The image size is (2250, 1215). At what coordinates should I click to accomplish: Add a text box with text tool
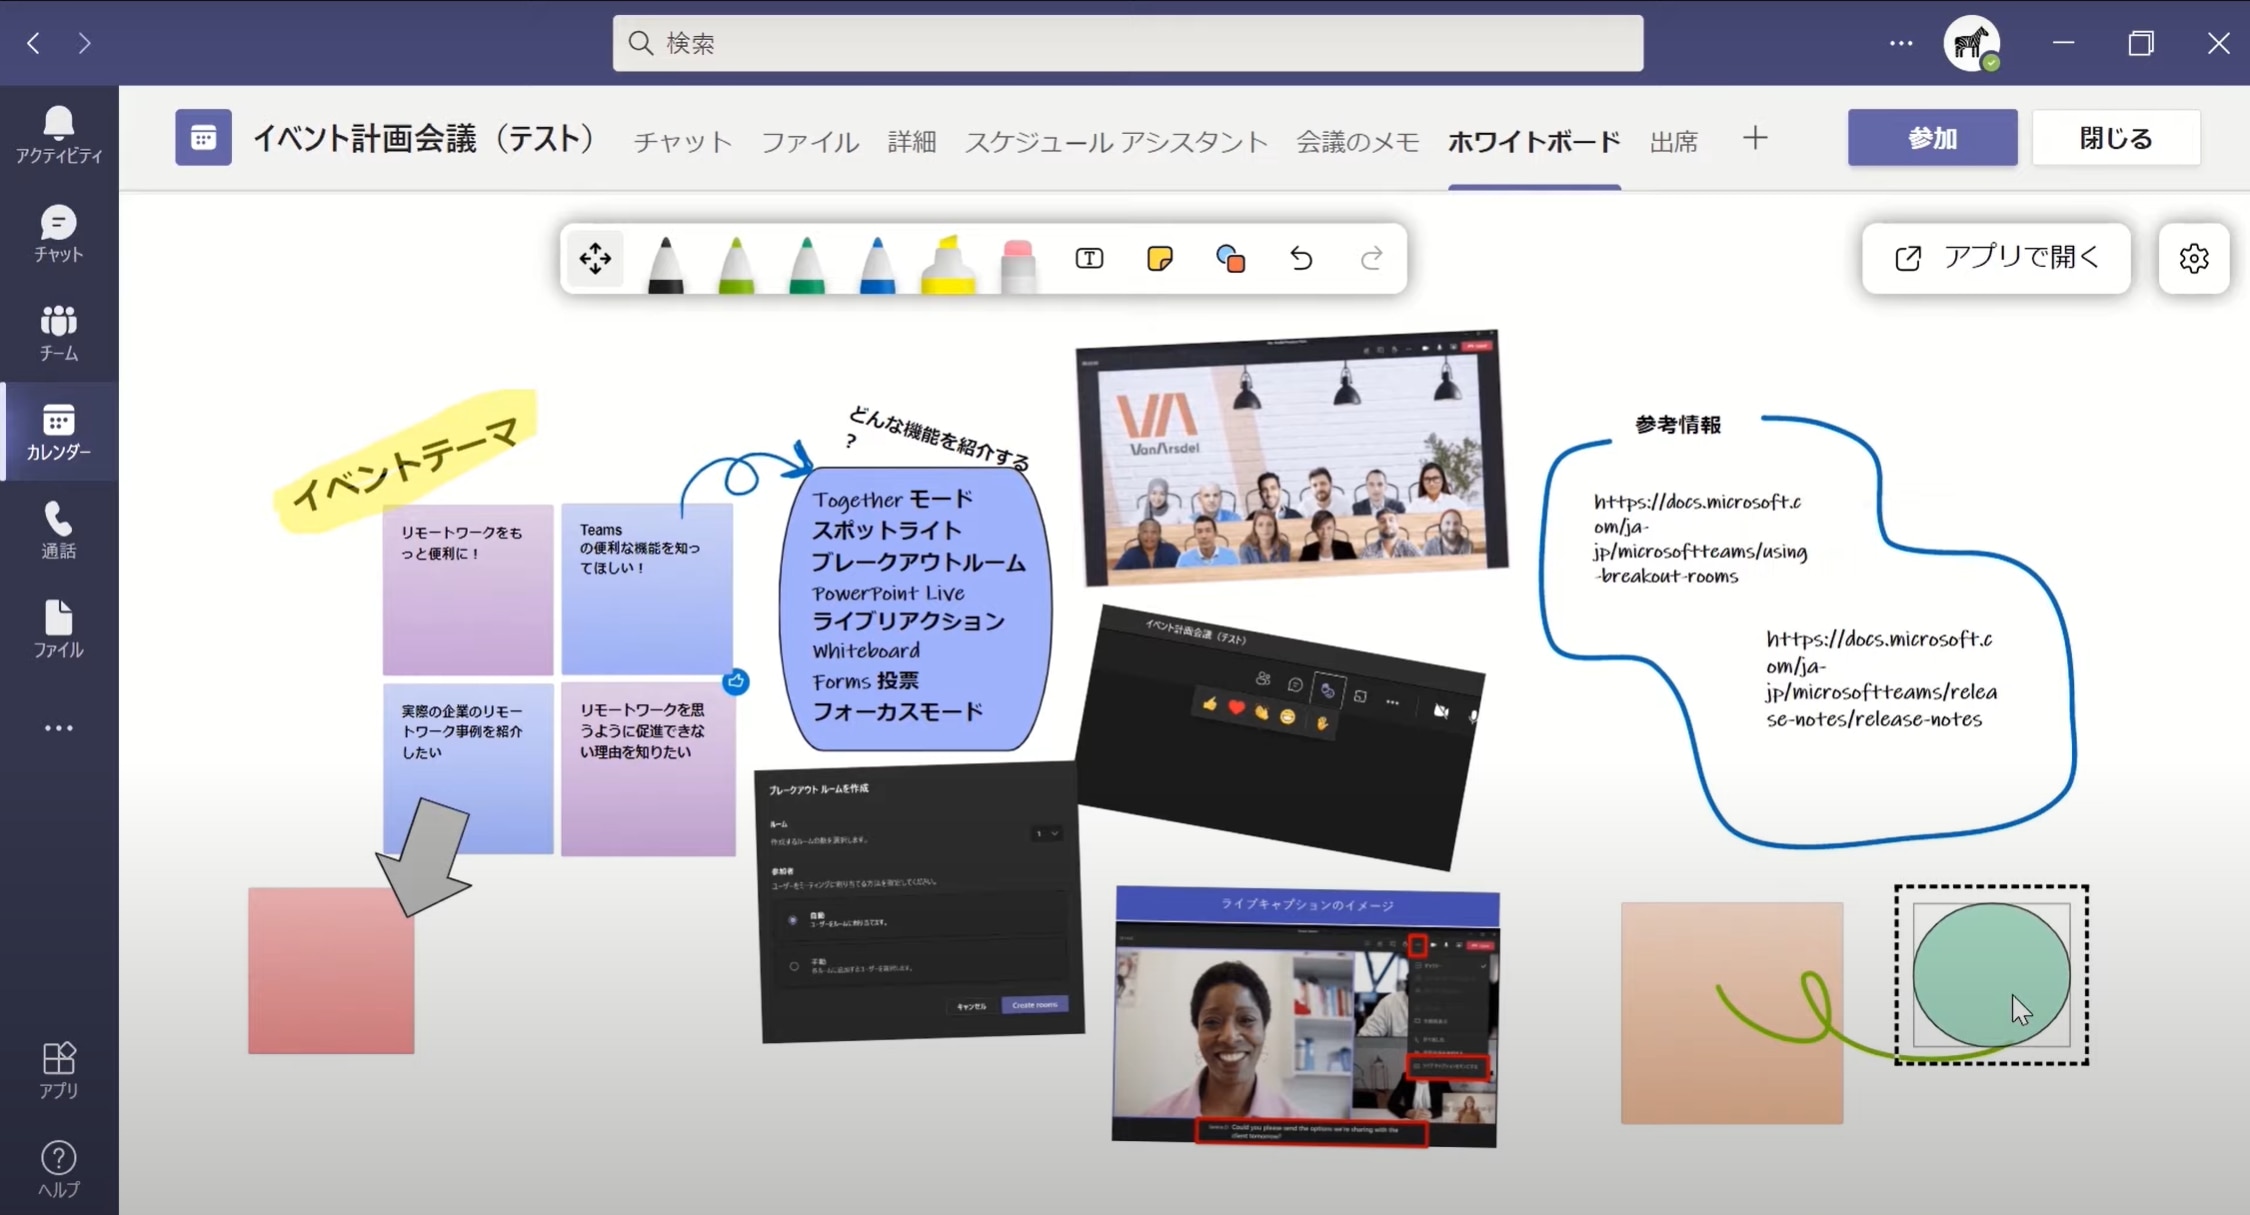[x=1089, y=259]
